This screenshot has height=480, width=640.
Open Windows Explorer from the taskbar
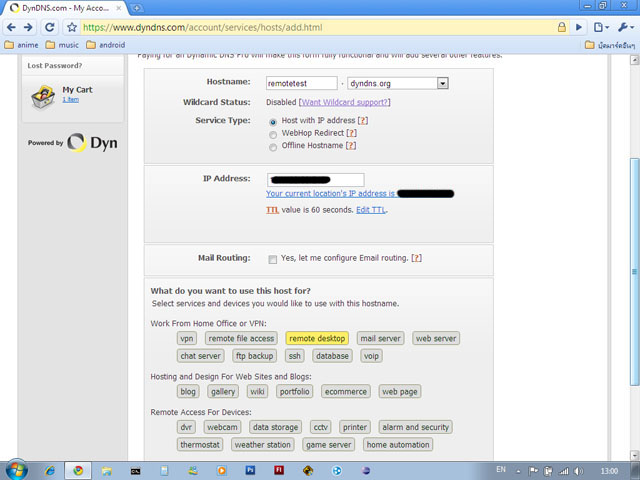[107, 471]
